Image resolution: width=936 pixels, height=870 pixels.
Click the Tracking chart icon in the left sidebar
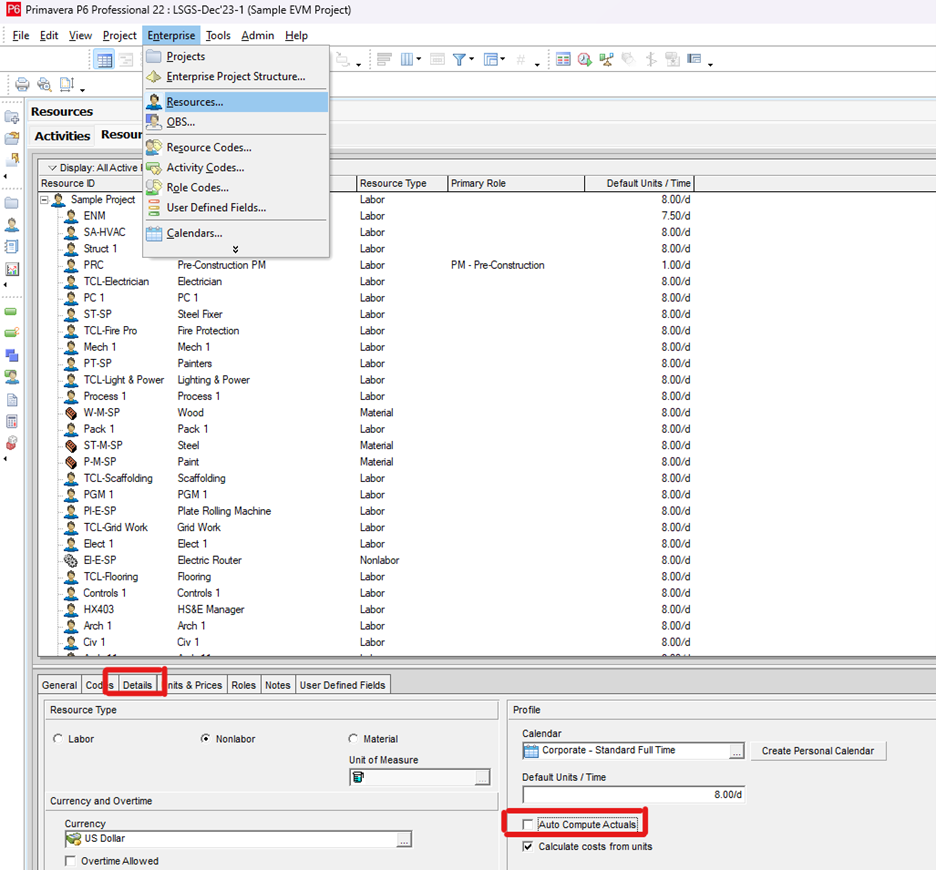[x=12, y=269]
